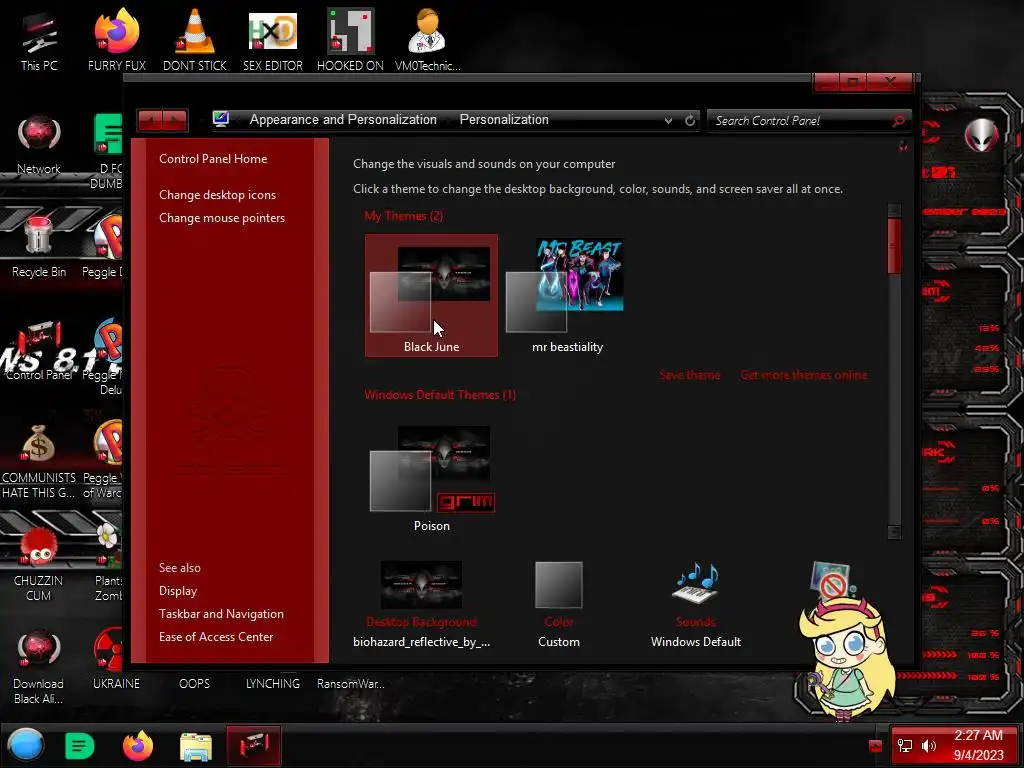Open Ease of Access Center link

(216, 637)
